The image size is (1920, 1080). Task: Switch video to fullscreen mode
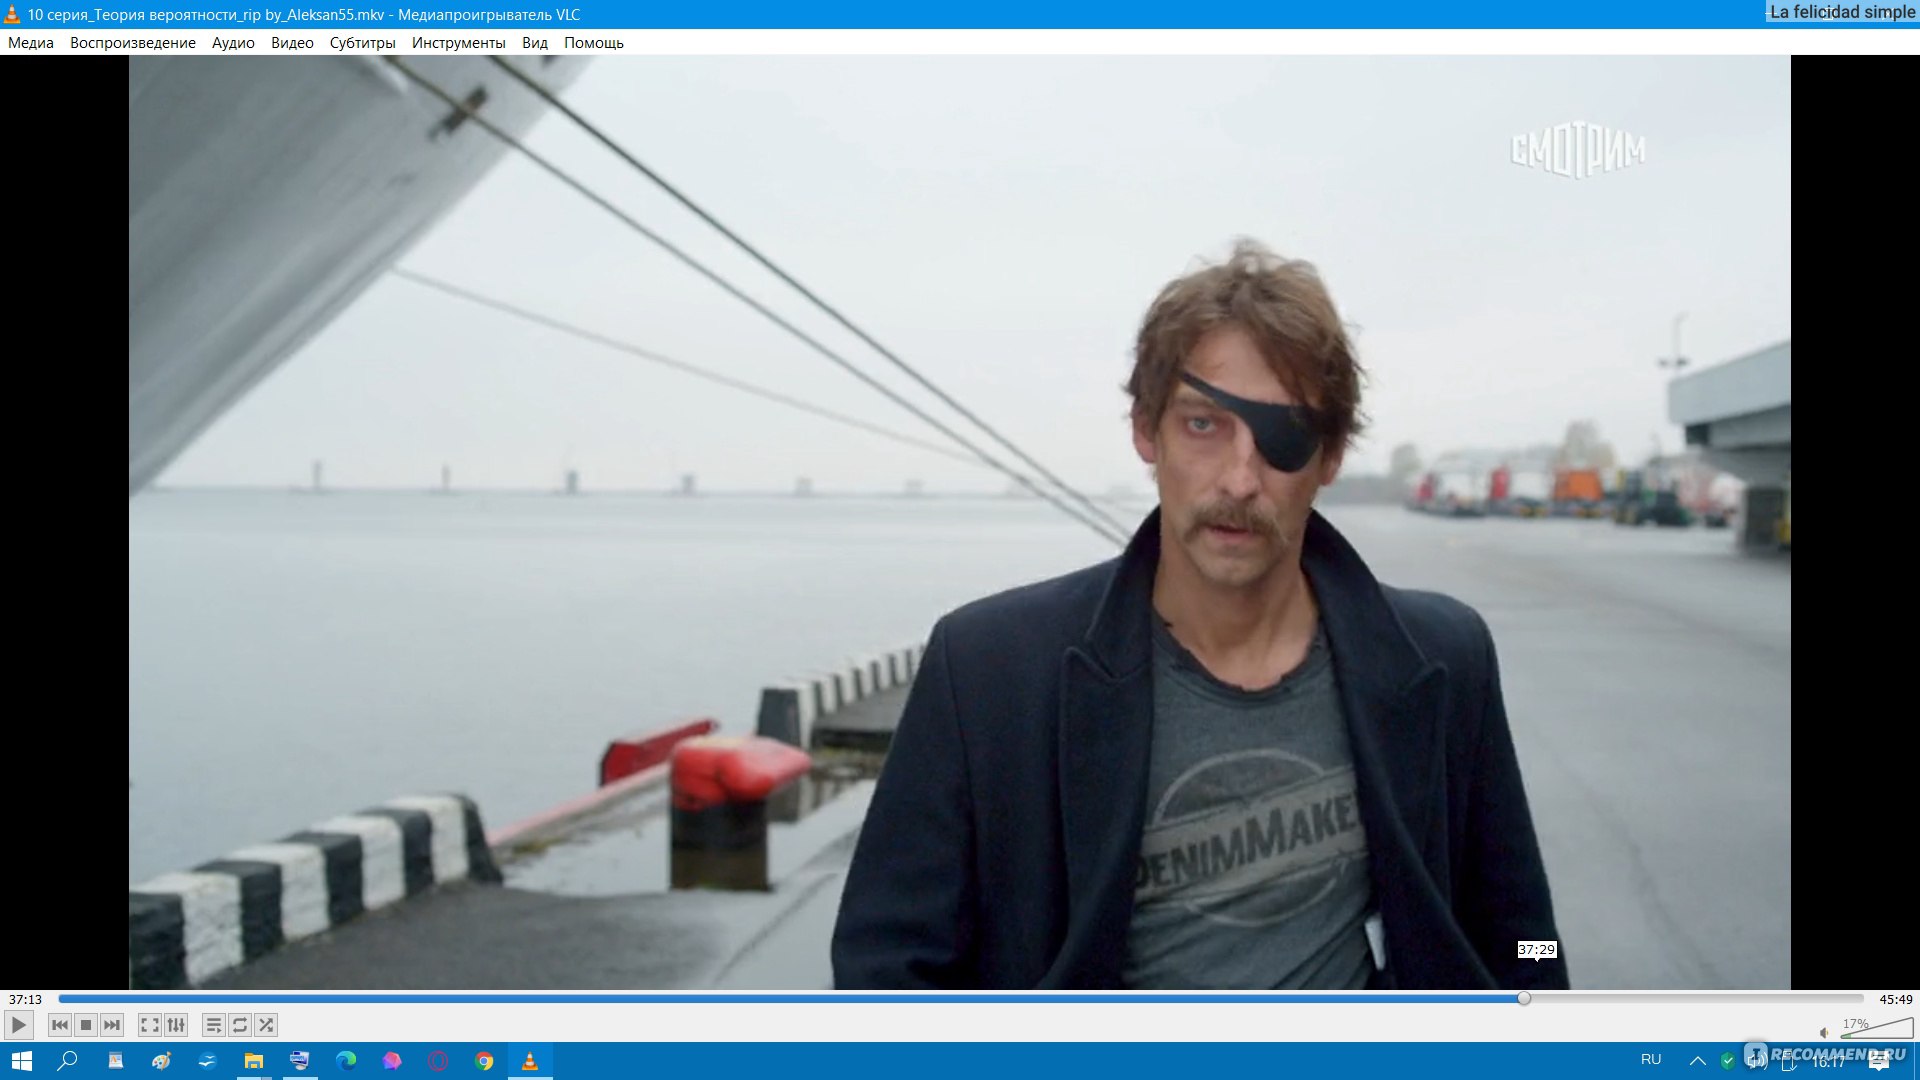[x=149, y=1025]
